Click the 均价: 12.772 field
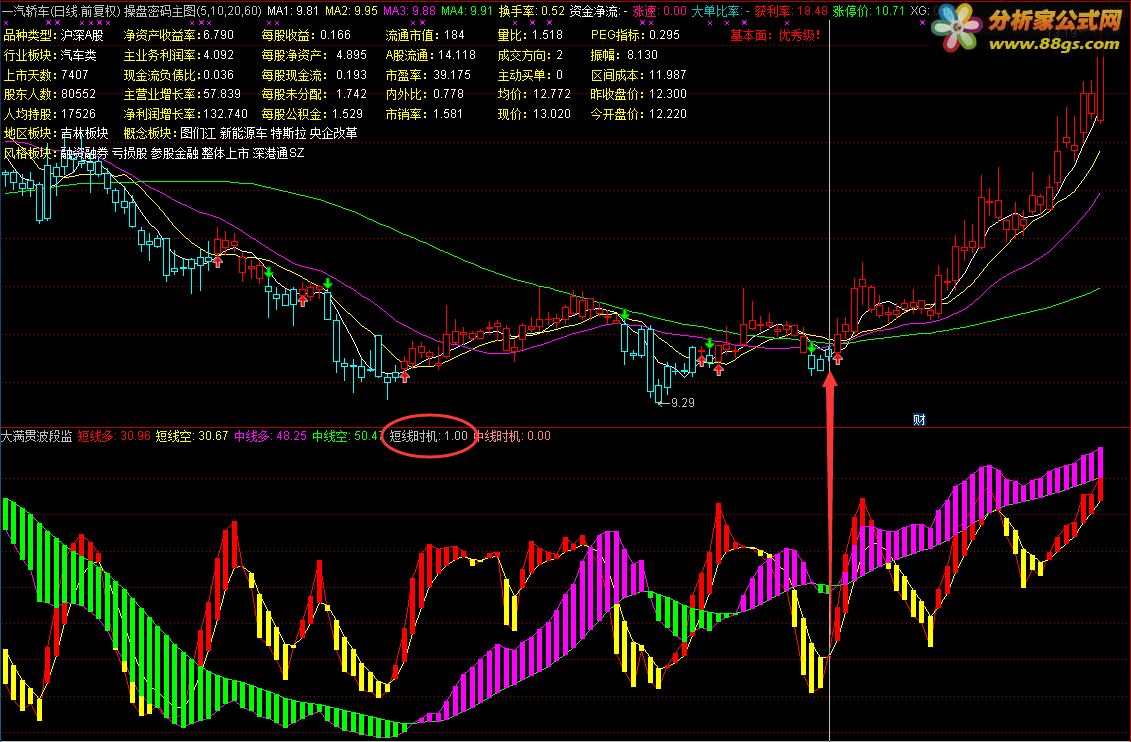1131x742 pixels. 534,94
